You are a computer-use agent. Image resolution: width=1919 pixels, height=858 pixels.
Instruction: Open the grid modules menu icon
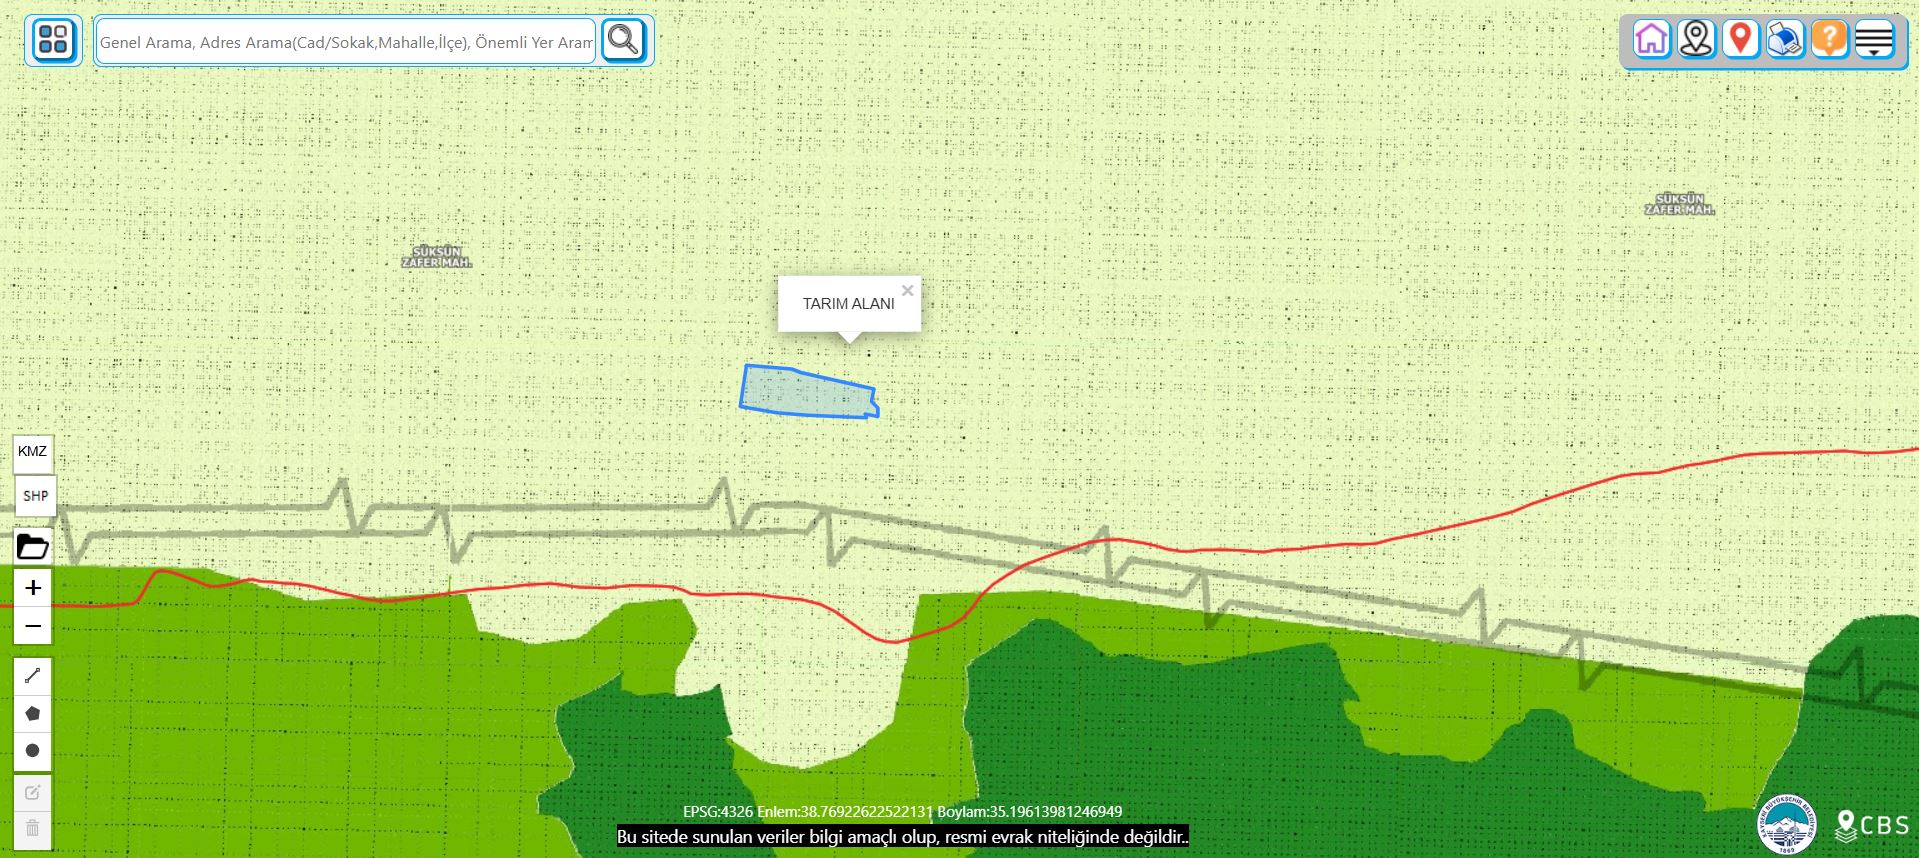[53, 41]
